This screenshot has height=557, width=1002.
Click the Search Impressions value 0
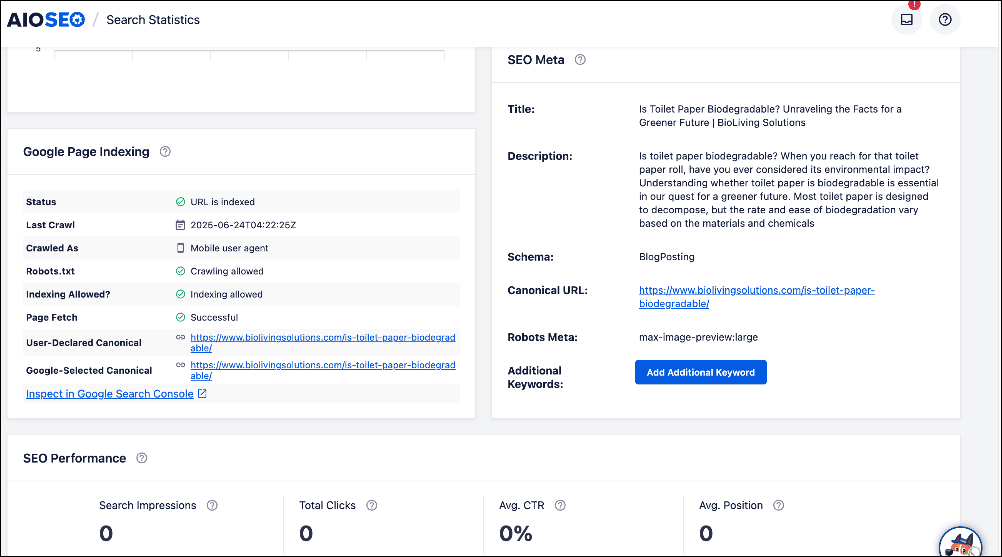(106, 533)
